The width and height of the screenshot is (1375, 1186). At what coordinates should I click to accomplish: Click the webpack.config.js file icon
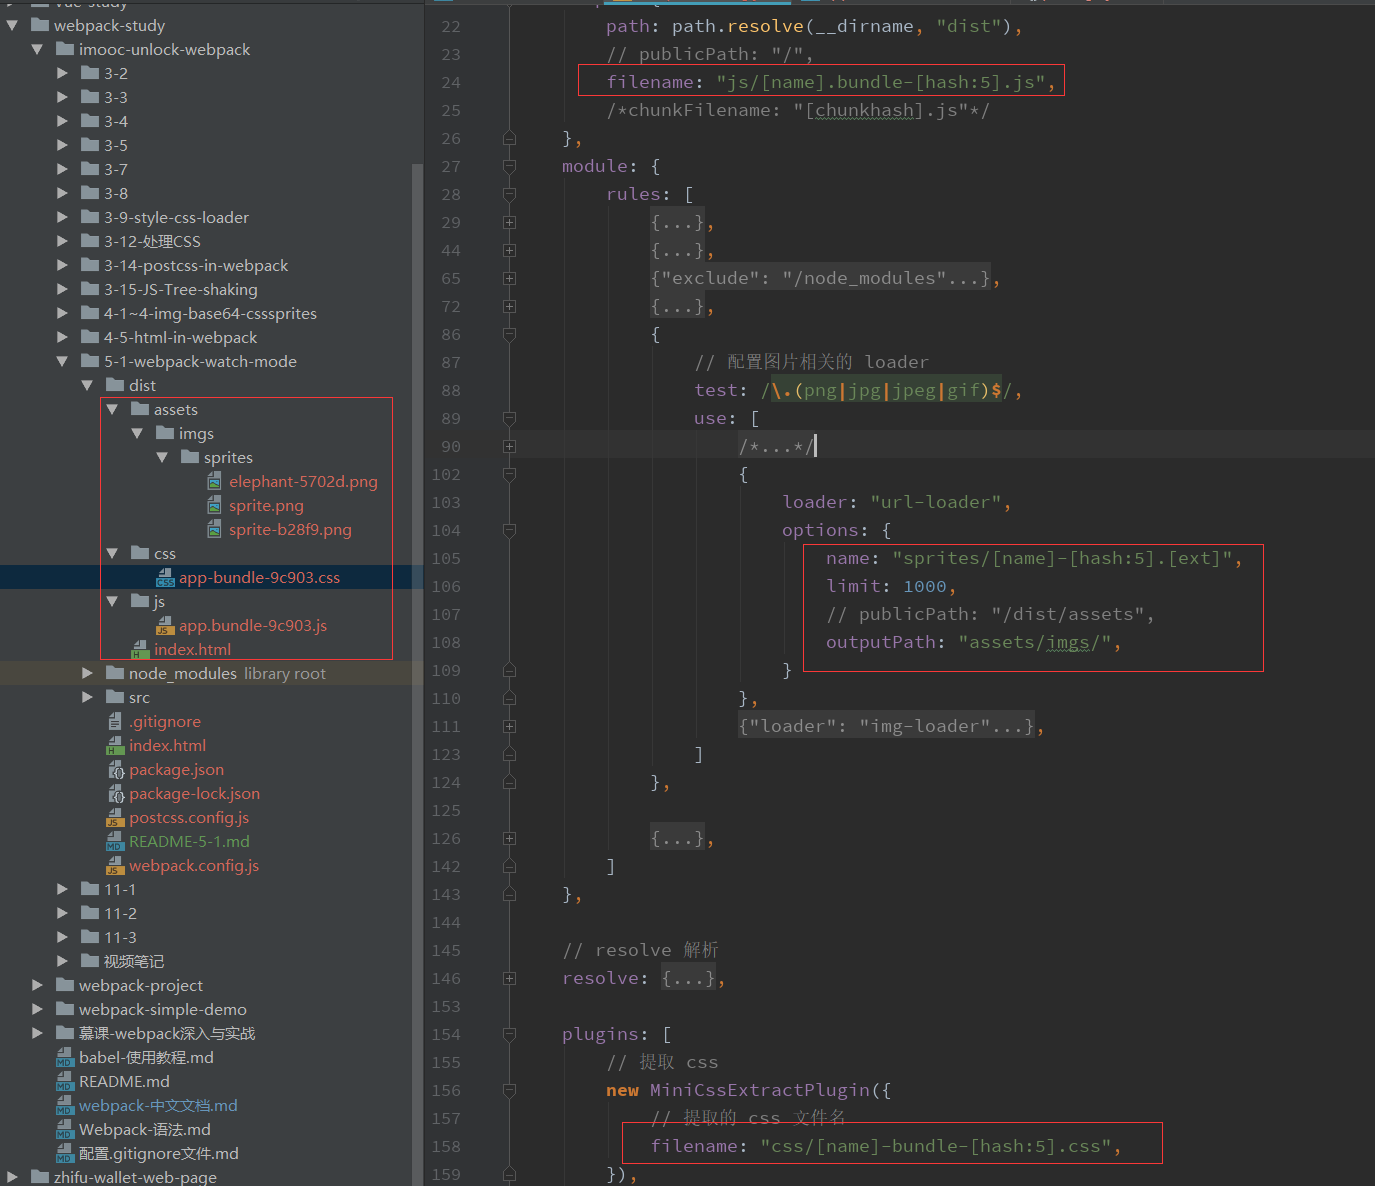115,866
